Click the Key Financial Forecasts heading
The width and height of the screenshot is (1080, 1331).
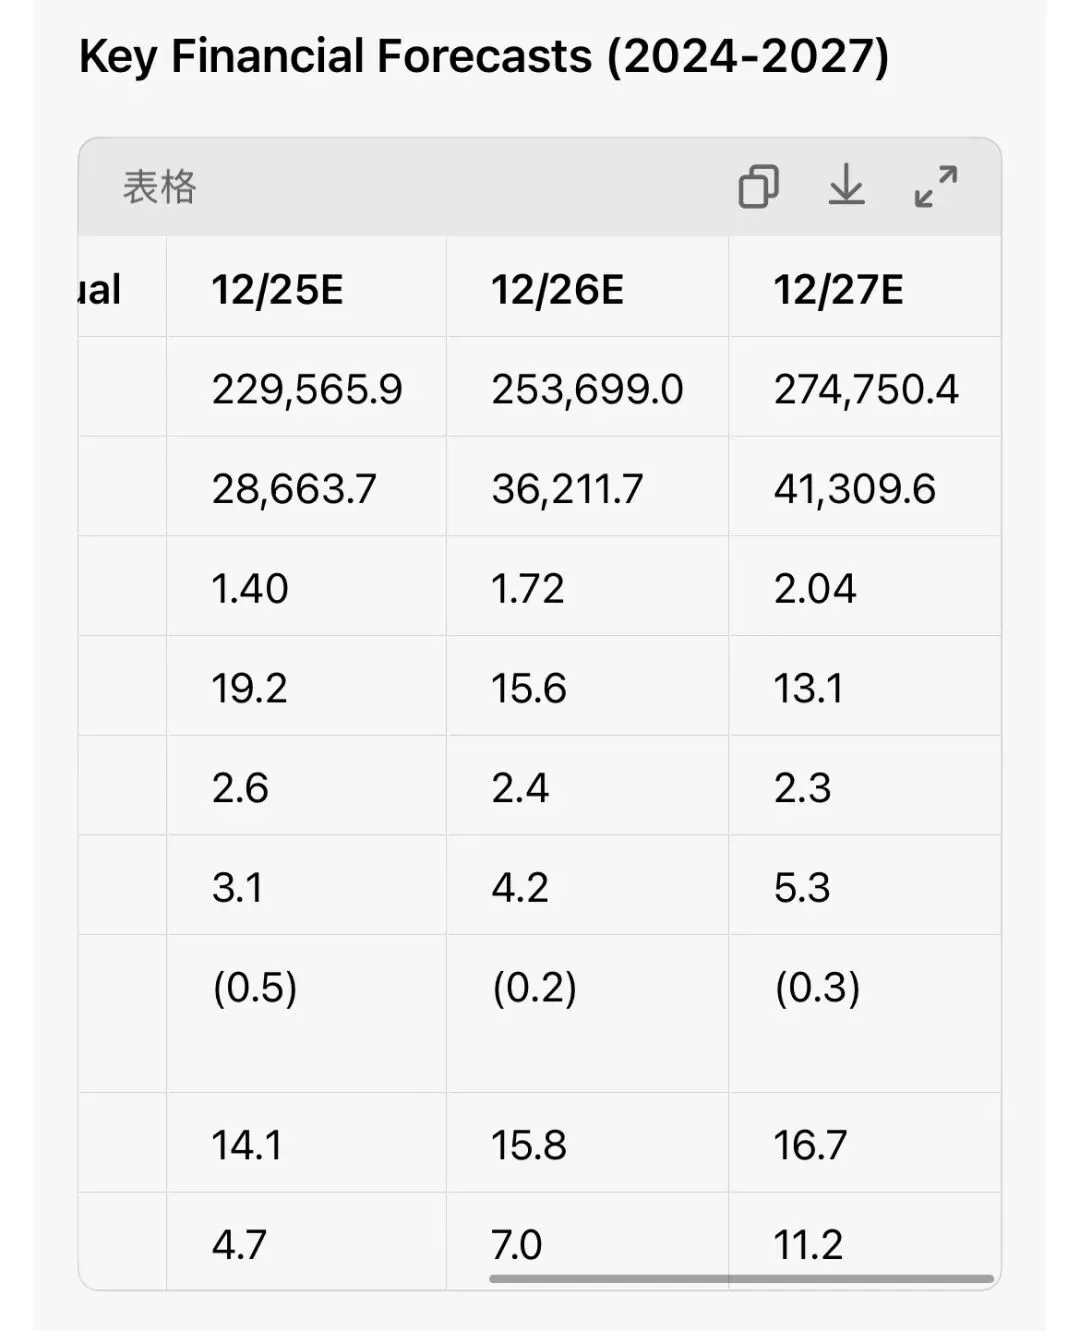[484, 56]
